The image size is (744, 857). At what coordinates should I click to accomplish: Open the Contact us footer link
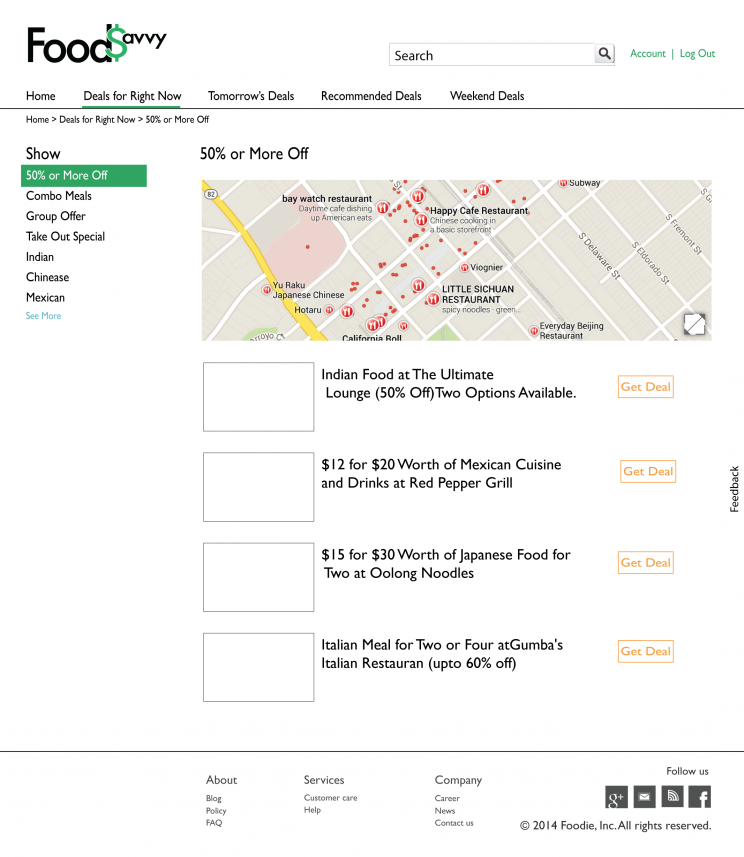point(454,823)
